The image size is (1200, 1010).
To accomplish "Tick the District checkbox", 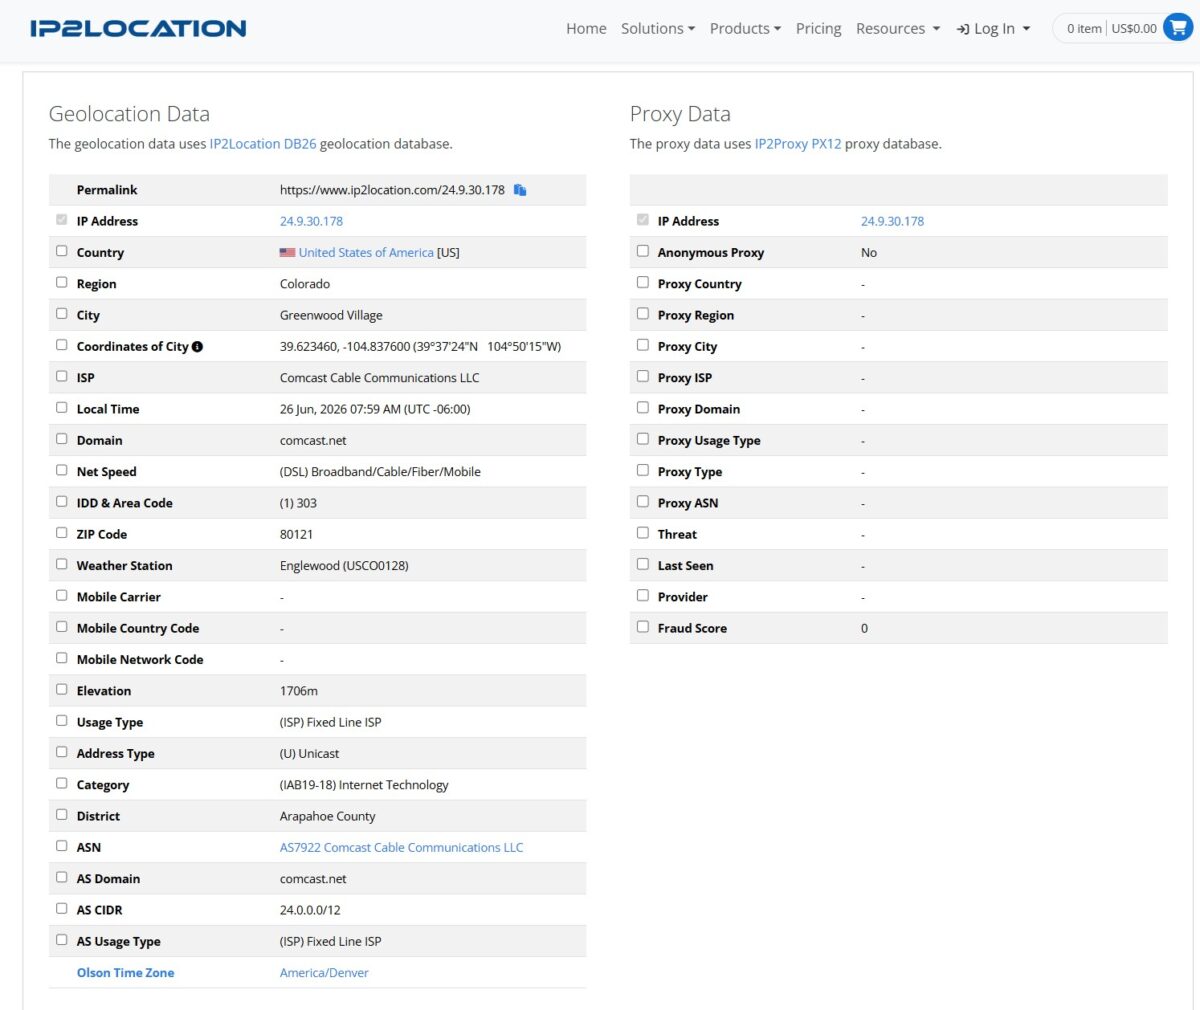I will 62,814.
